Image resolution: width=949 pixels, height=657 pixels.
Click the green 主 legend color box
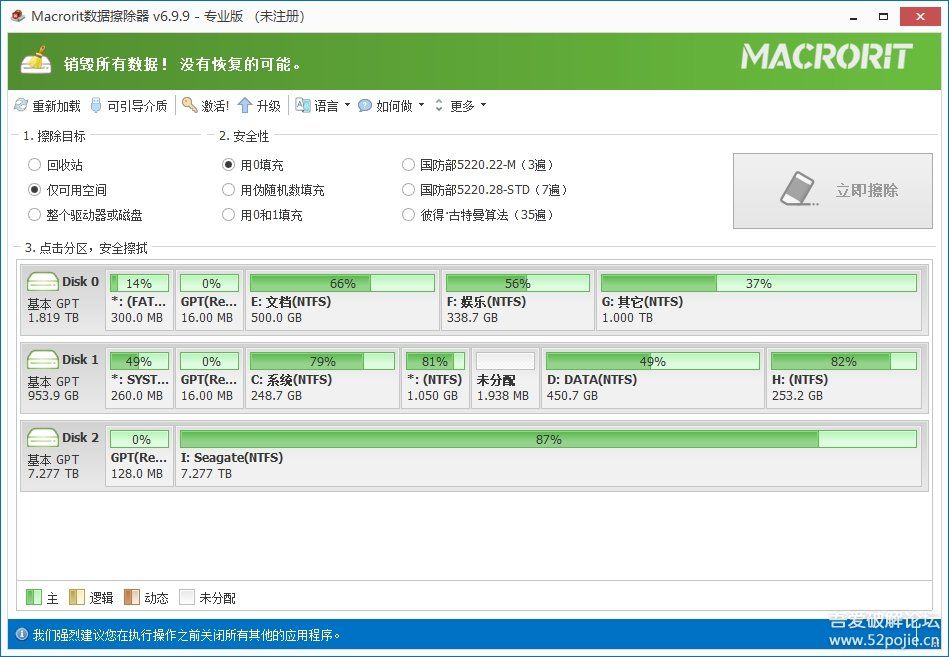(33, 597)
